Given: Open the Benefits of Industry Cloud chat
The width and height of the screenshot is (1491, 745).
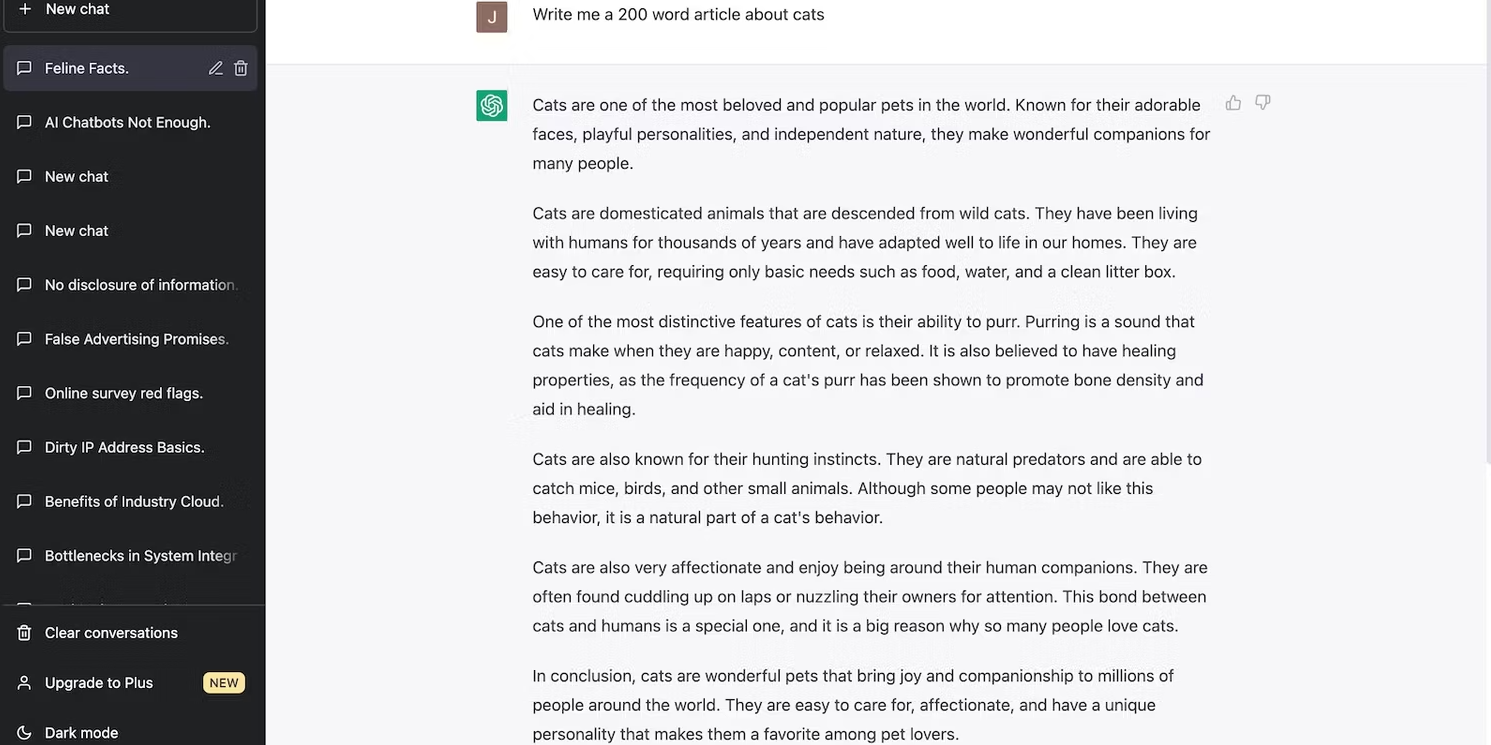Looking at the screenshot, I should tap(130, 501).
